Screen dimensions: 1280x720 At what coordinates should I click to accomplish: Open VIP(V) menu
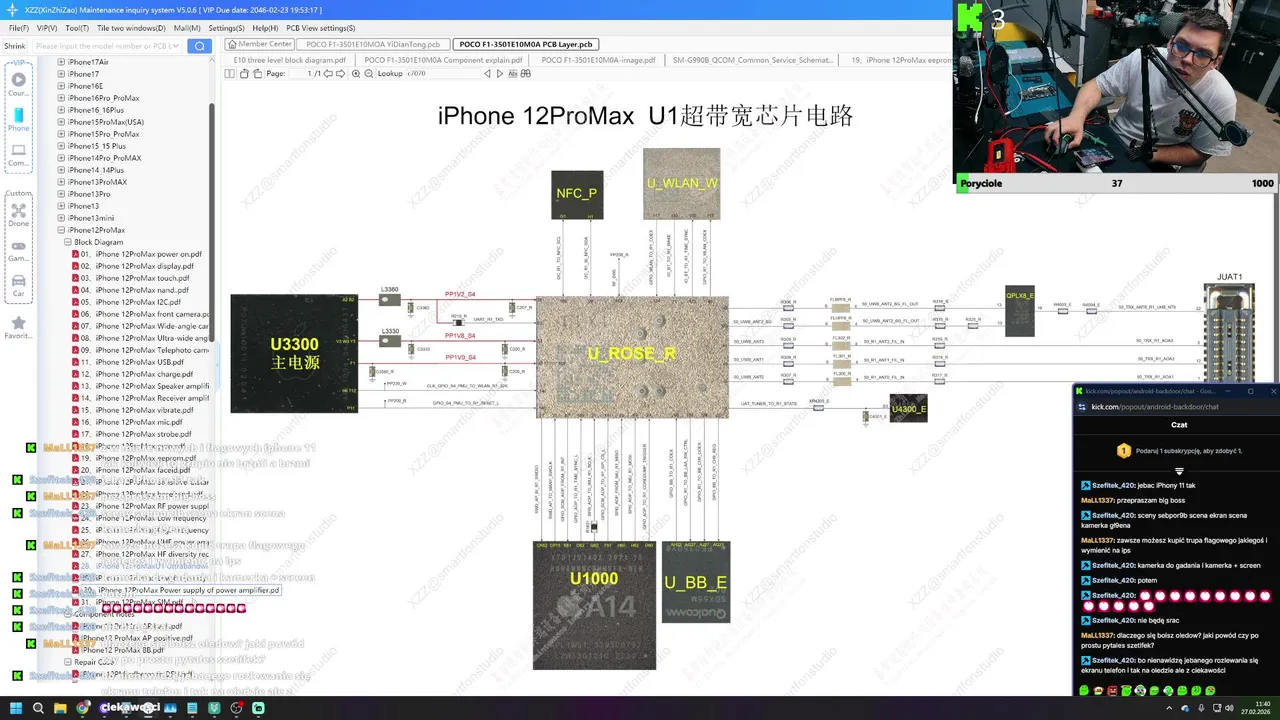(x=46, y=28)
